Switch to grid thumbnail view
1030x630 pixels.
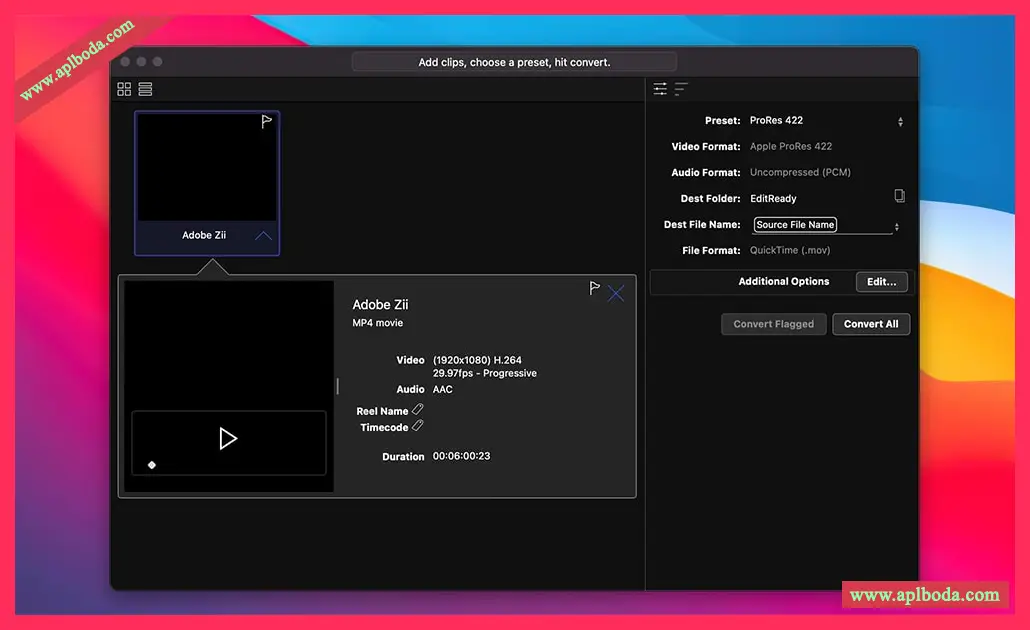(124, 89)
